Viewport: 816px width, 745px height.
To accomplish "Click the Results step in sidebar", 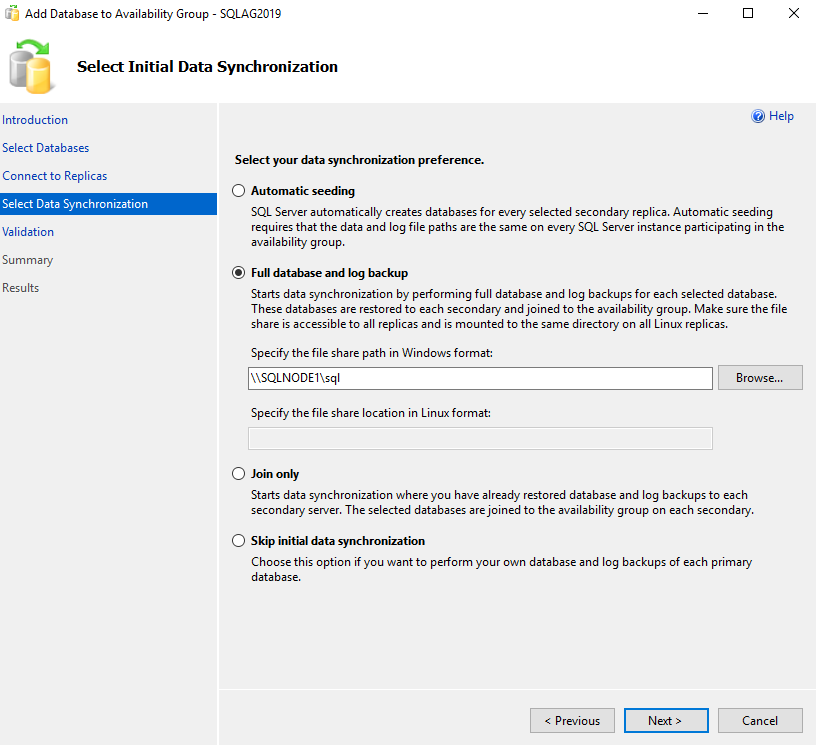I will pos(21,288).
